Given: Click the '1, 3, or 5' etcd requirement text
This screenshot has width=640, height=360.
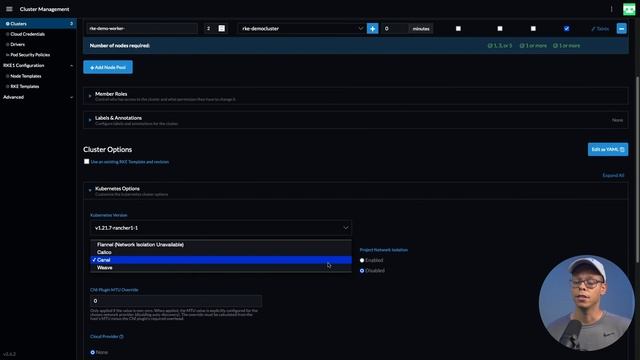Looking at the screenshot, I should (x=500, y=46).
